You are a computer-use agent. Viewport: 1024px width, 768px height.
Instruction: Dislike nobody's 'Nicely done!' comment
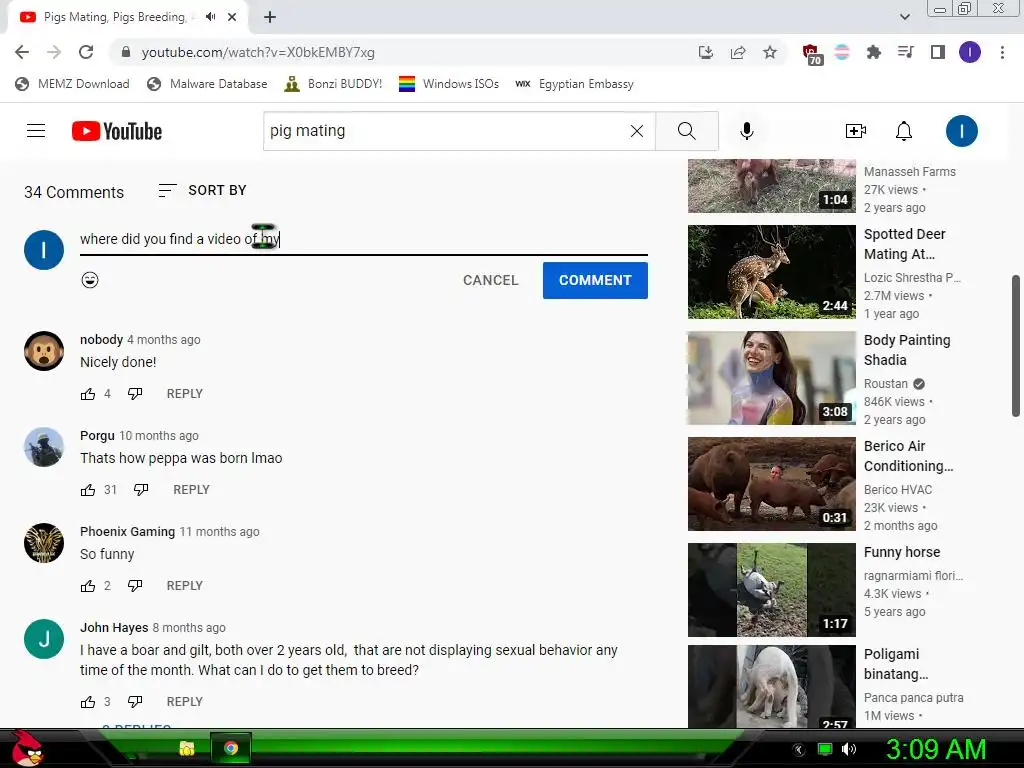(x=135, y=394)
